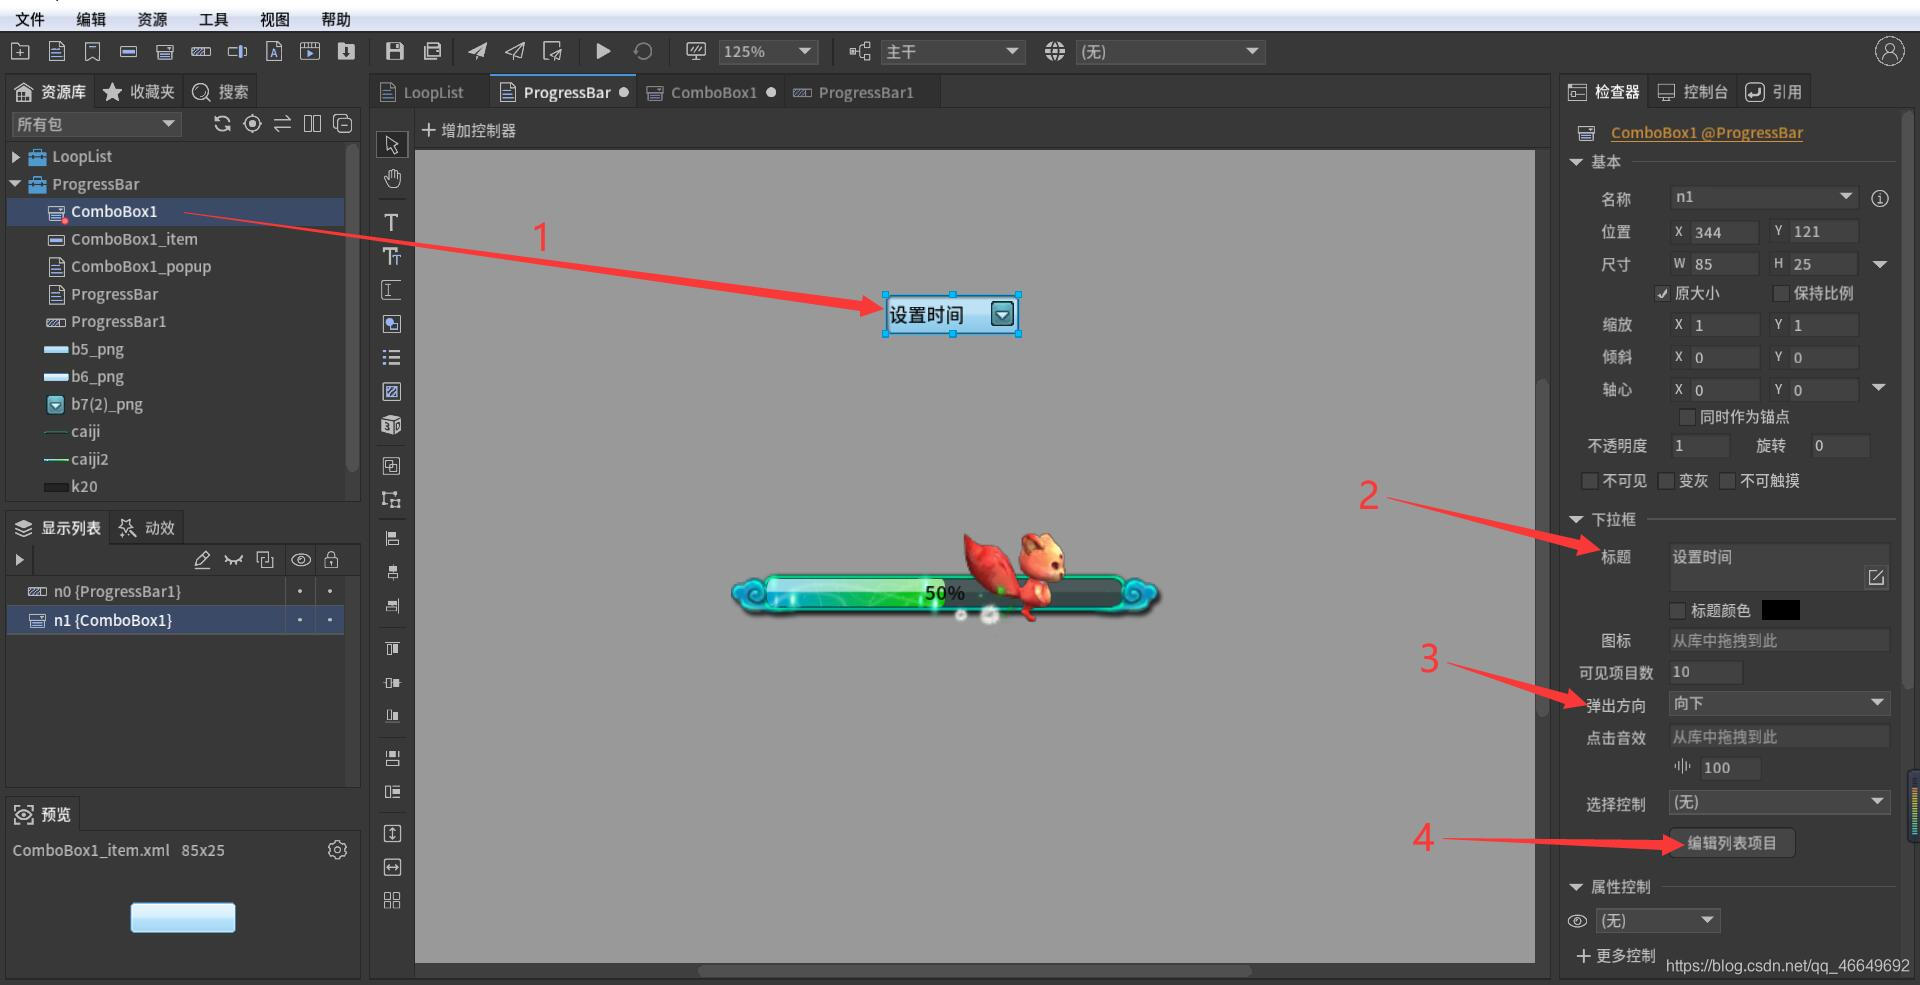Click the new component document icon
The width and height of the screenshot is (1920, 985).
click(57, 51)
